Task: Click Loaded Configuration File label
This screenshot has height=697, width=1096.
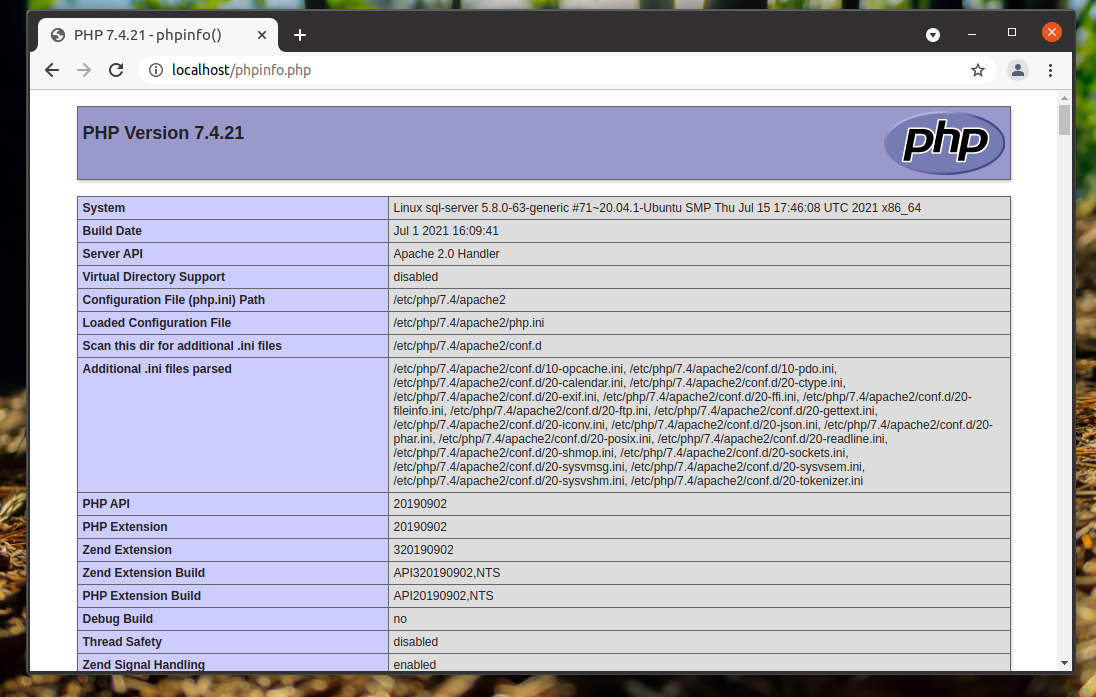Action: point(157,323)
